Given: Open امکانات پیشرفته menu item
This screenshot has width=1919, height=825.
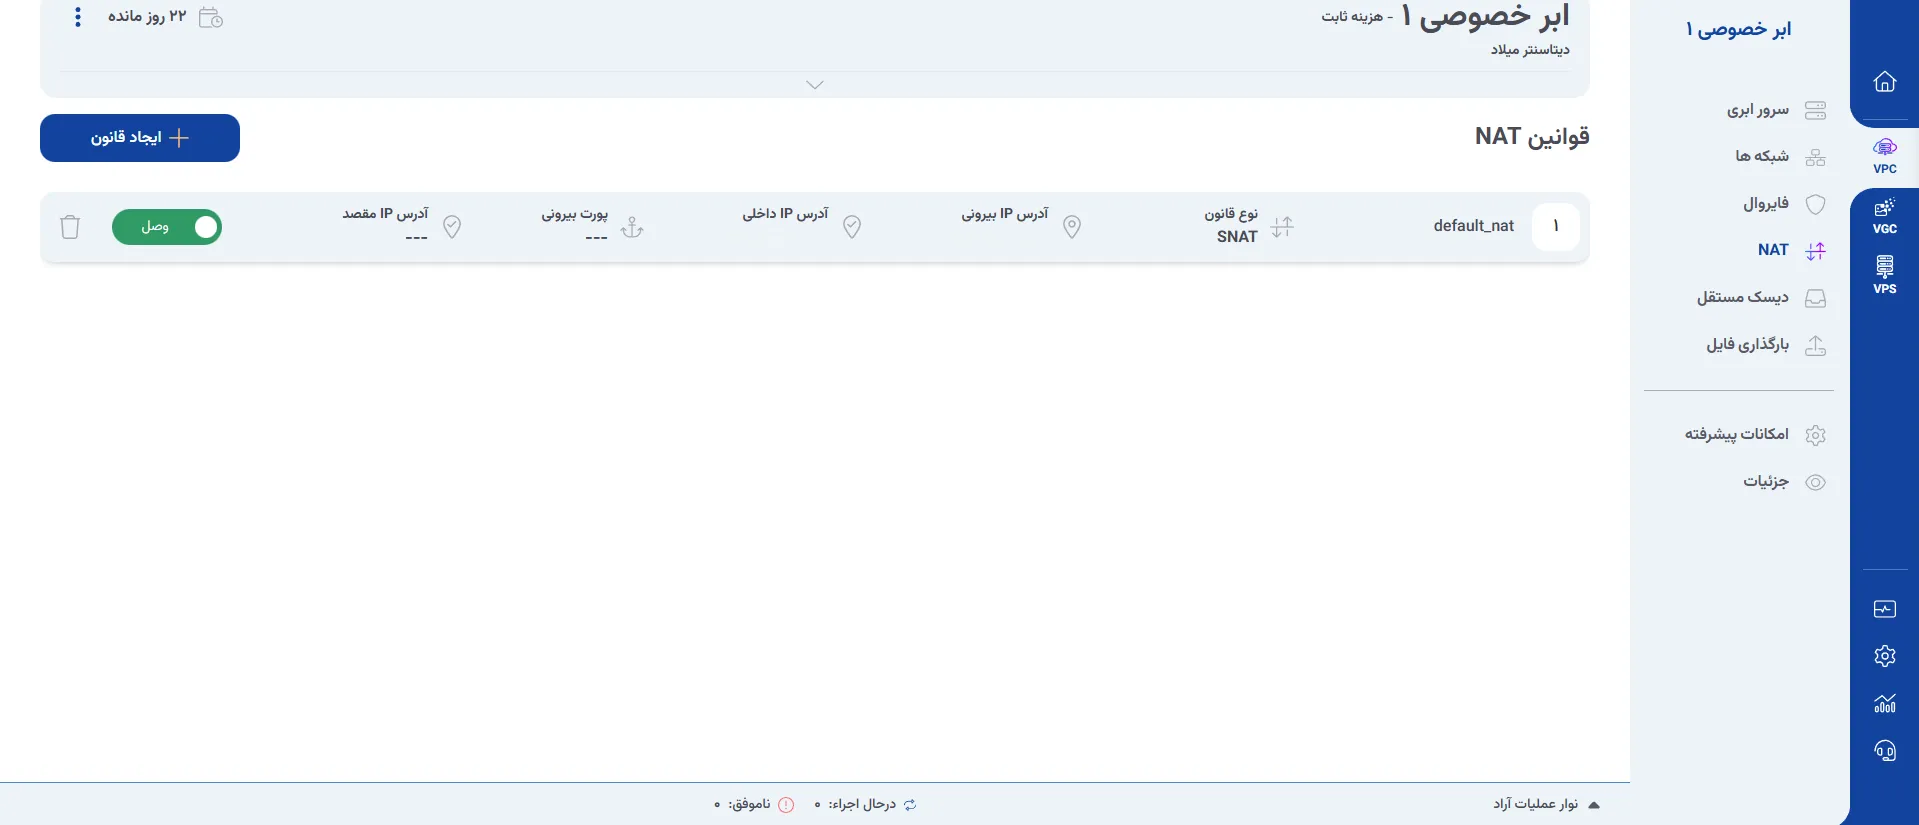Looking at the screenshot, I should coord(1755,435).
